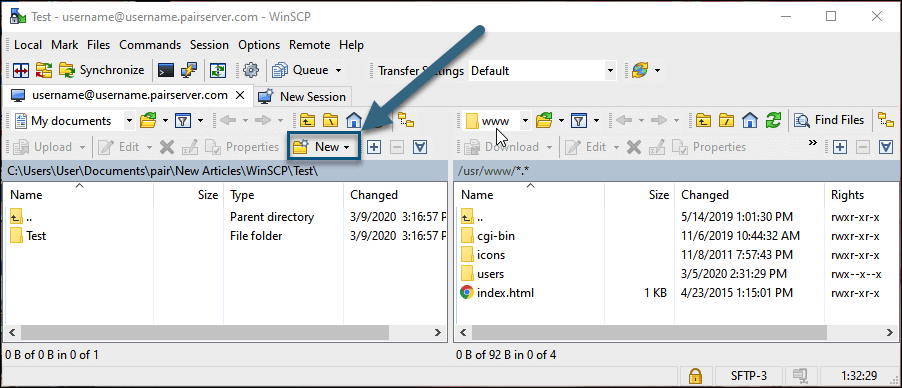The image size is (902, 388).
Task: Go to remote parent directory icon
Action: point(704,120)
